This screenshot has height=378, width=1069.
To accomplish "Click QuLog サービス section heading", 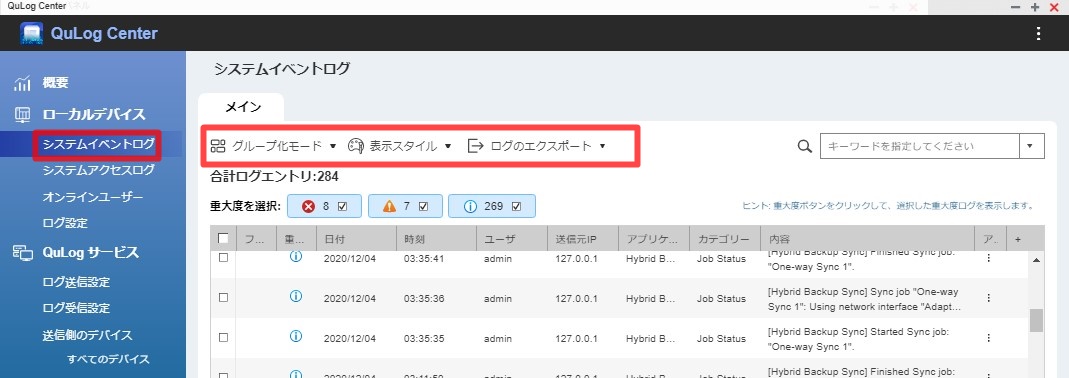I will (x=90, y=252).
